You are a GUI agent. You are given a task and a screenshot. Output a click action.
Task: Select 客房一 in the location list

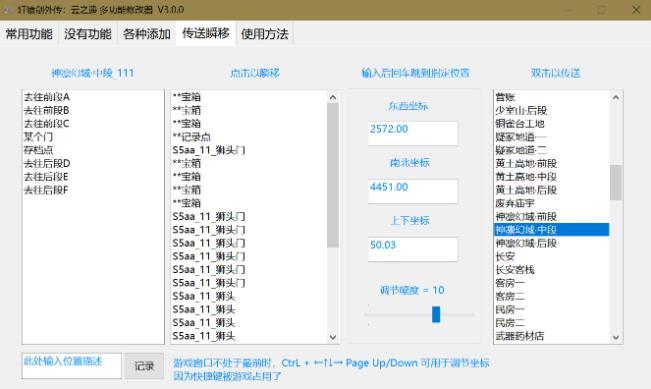(x=552, y=283)
